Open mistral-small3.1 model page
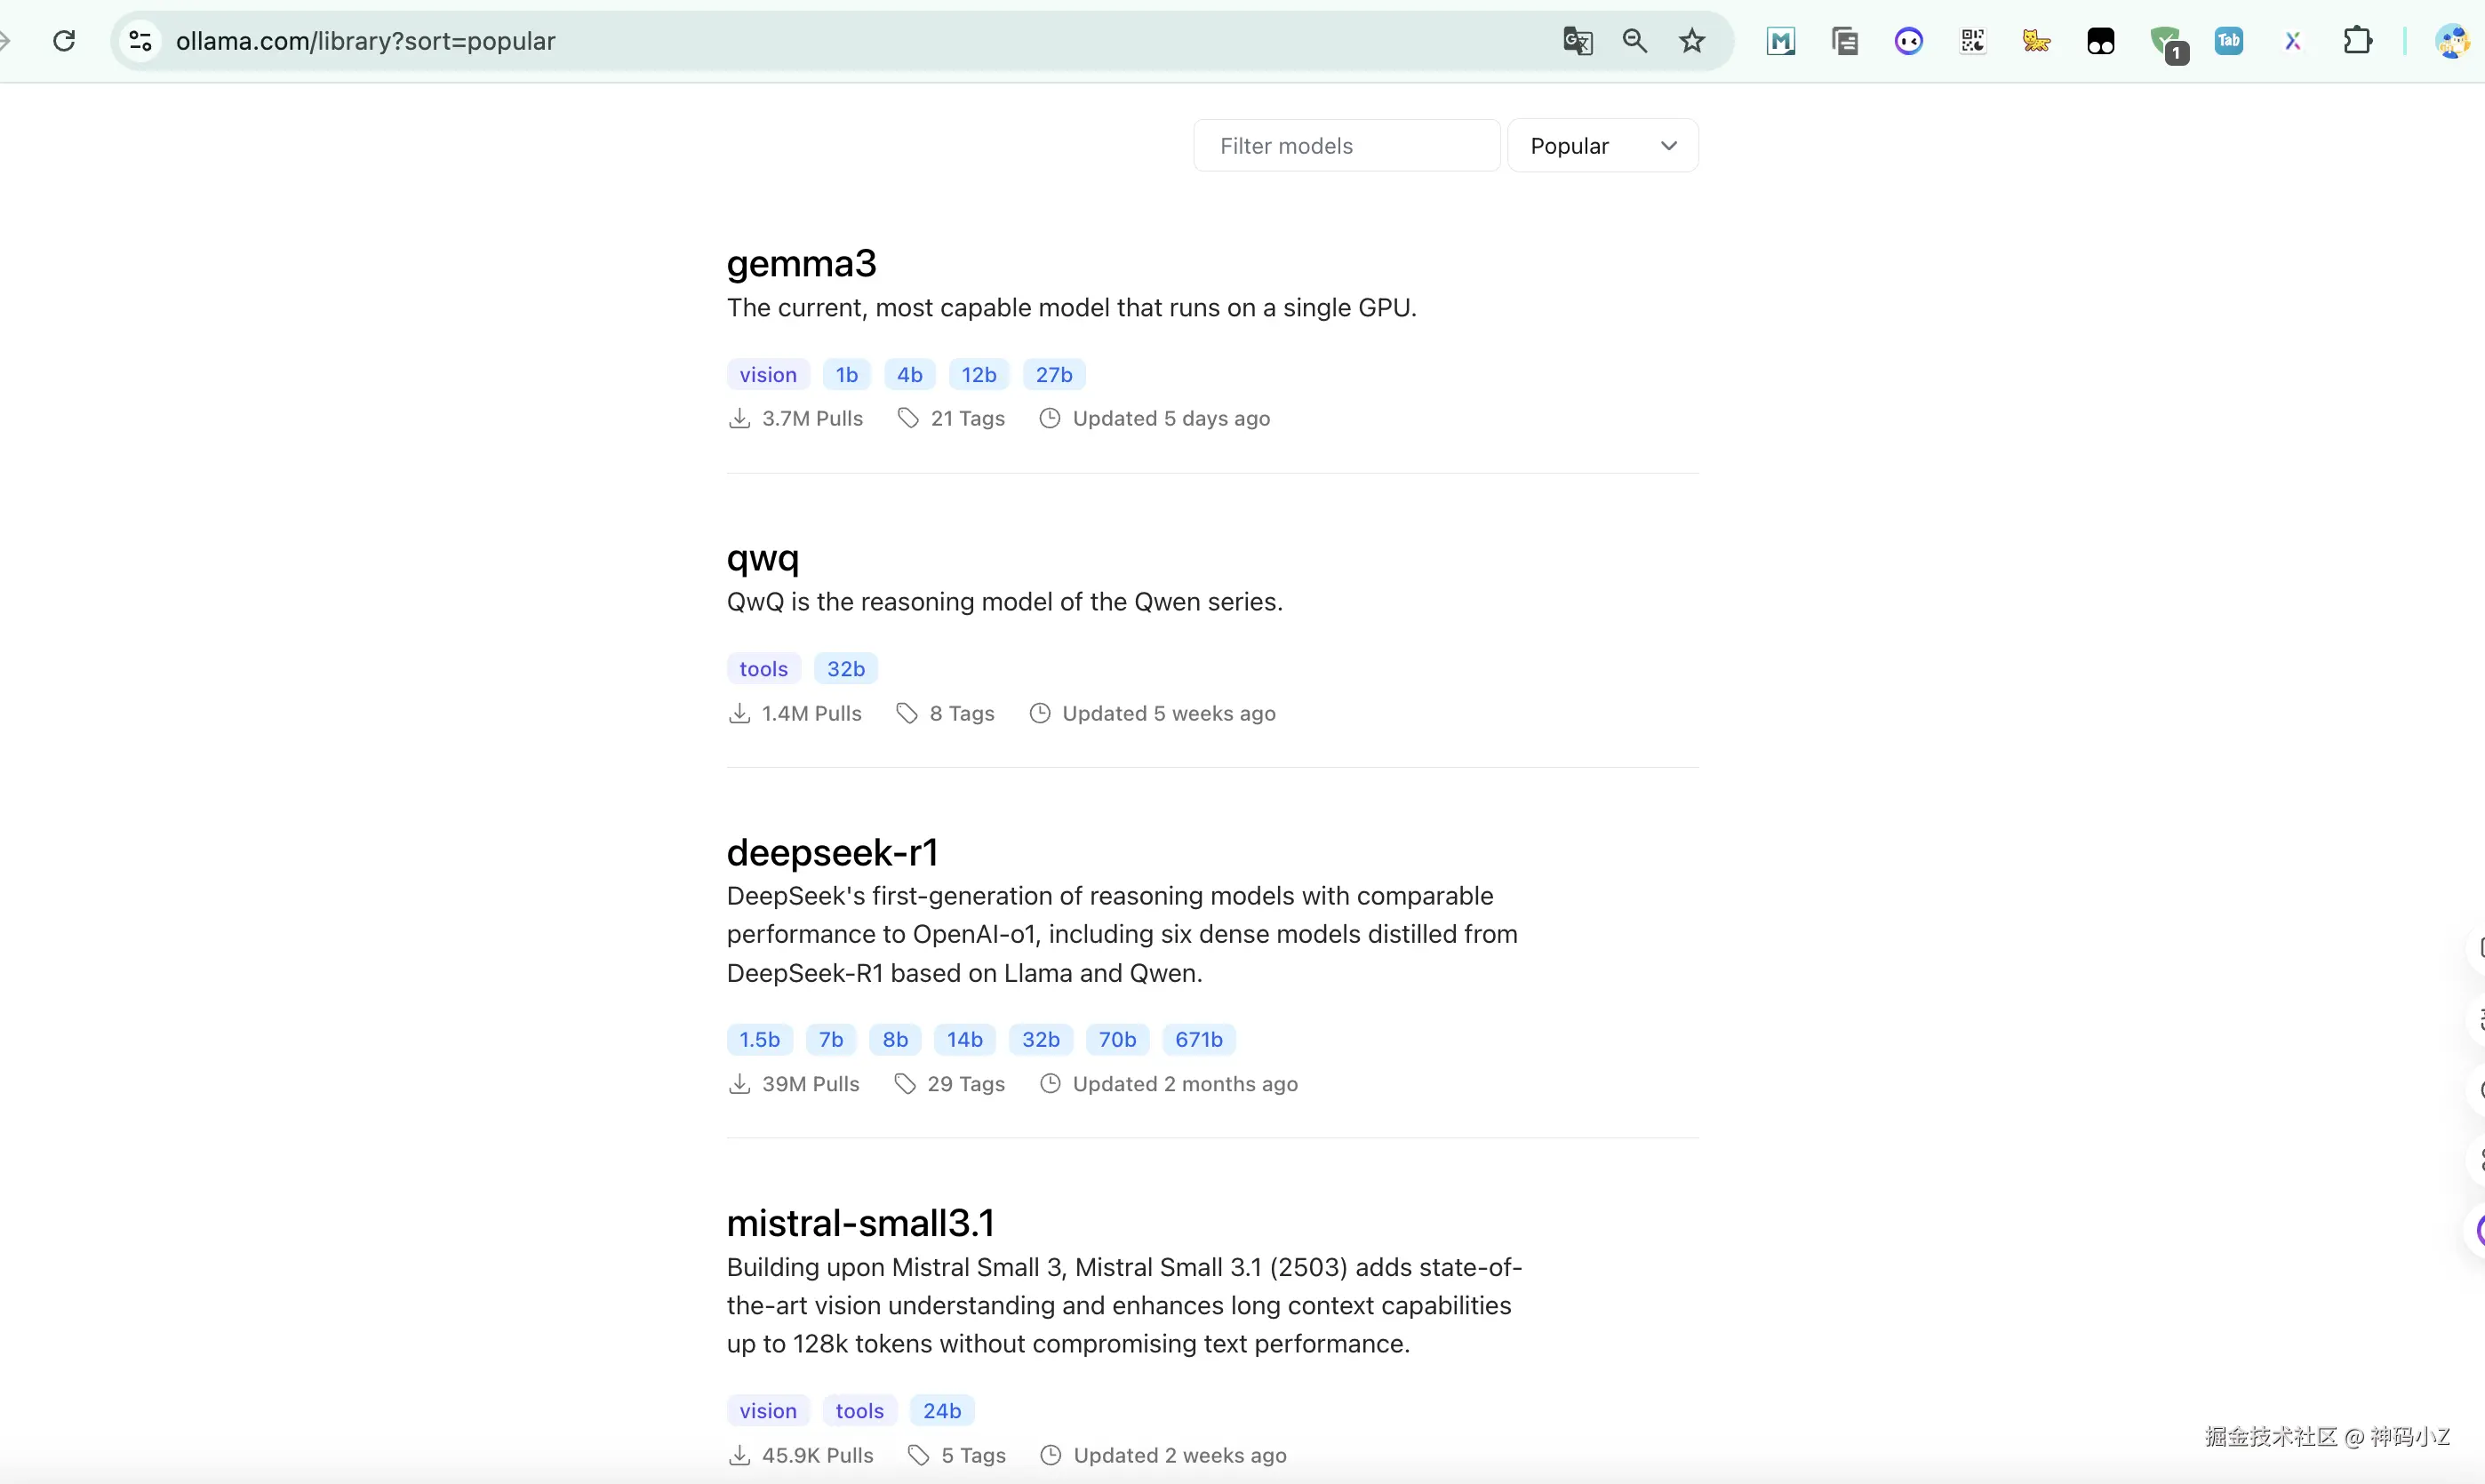The width and height of the screenshot is (2485, 1484). pos(860,1223)
